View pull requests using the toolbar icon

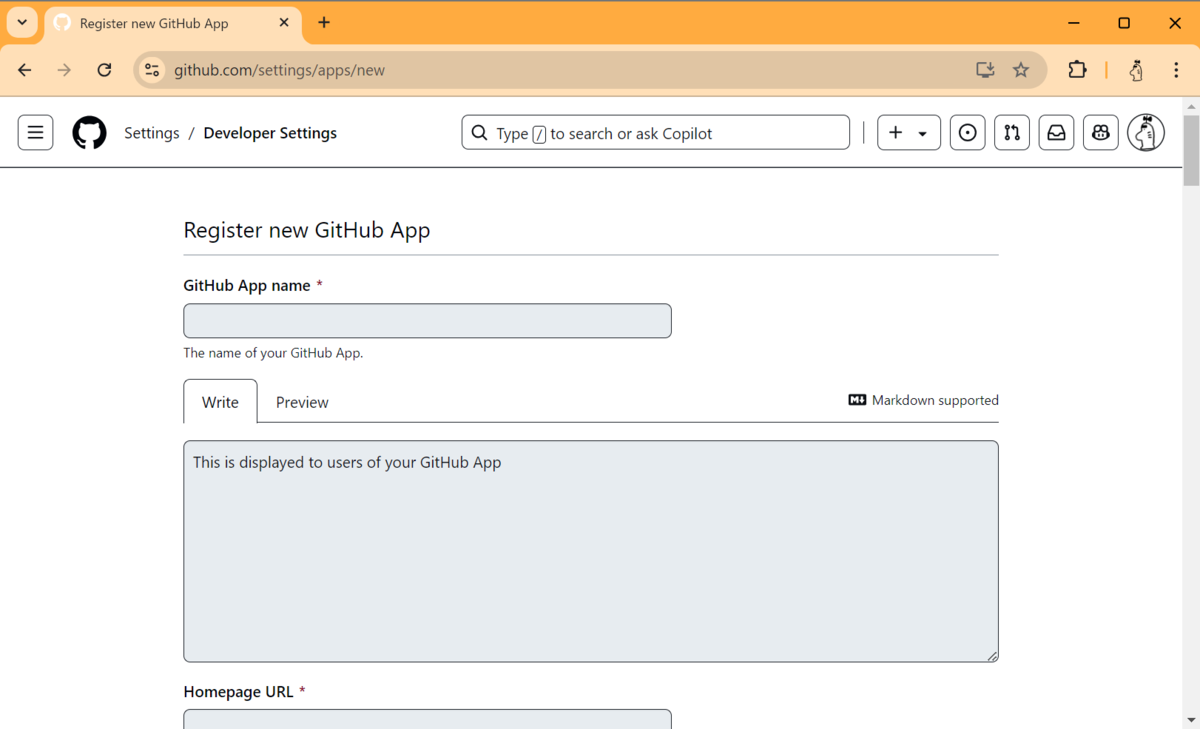coord(1011,132)
